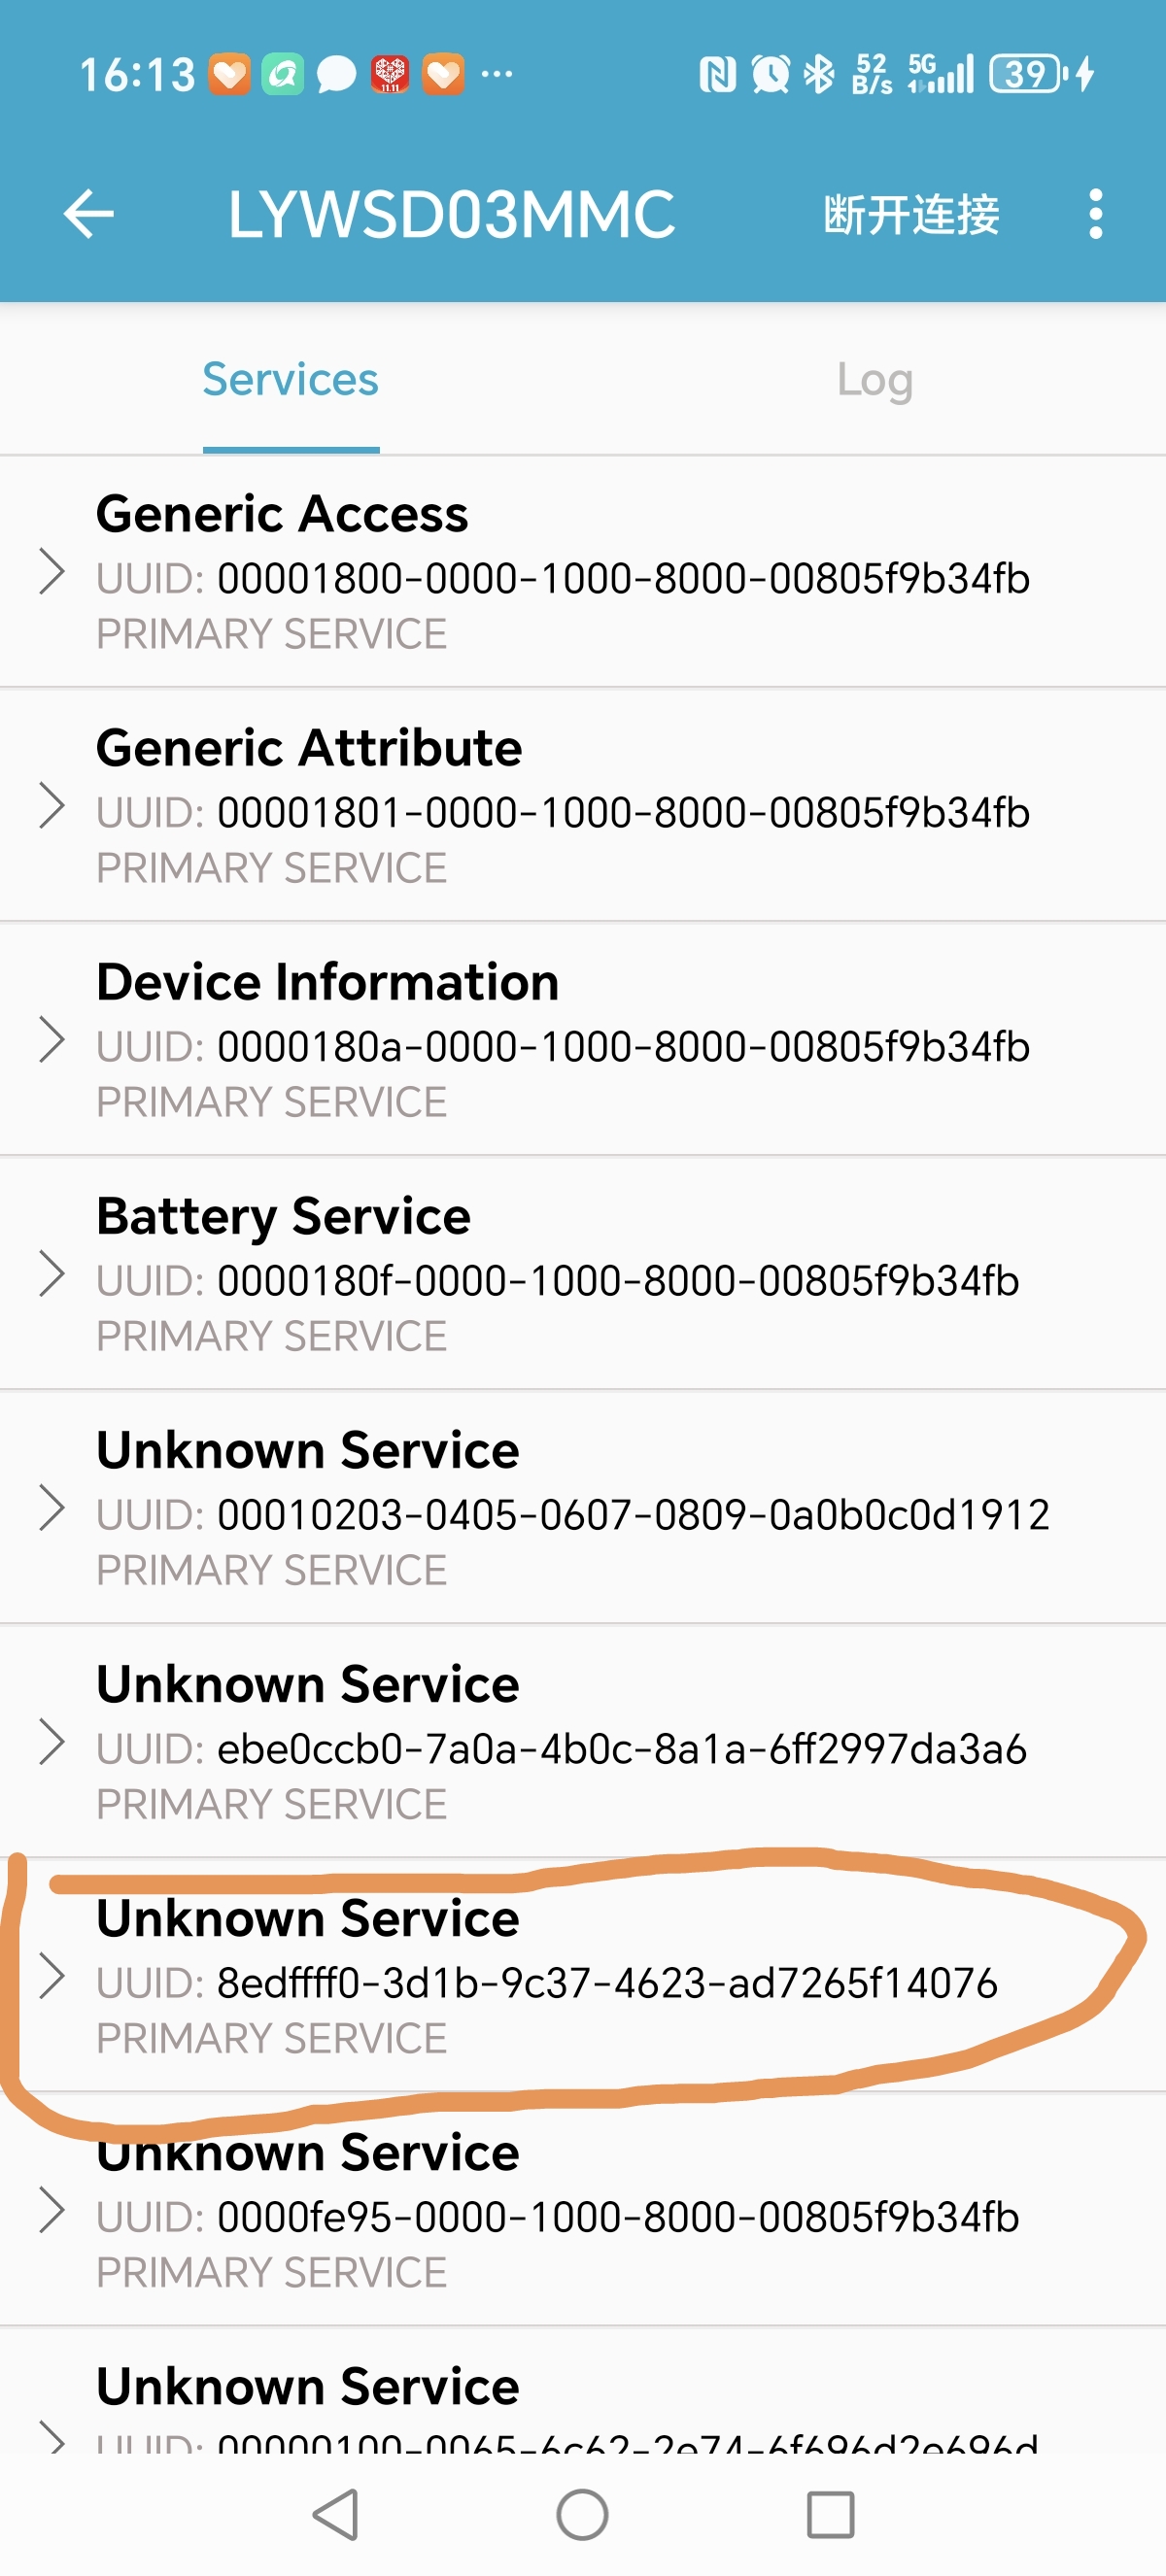
Task: Tap the Android back triangle button
Action: click(x=336, y=2515)
